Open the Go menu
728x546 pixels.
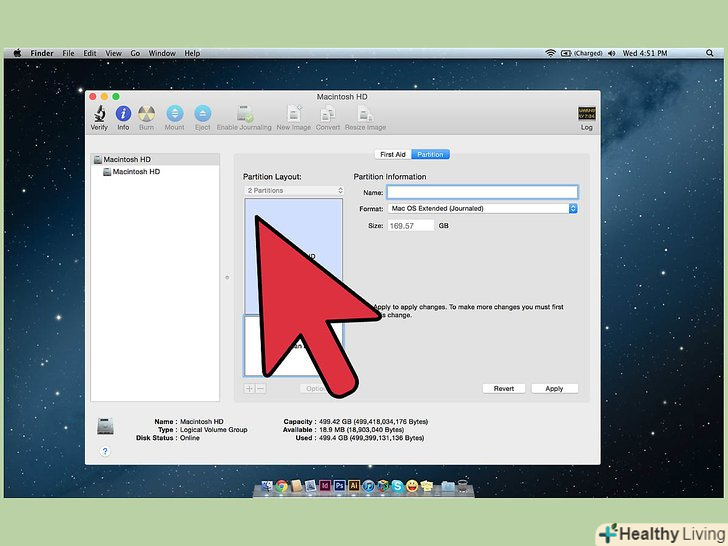click(x=135, y=53)
